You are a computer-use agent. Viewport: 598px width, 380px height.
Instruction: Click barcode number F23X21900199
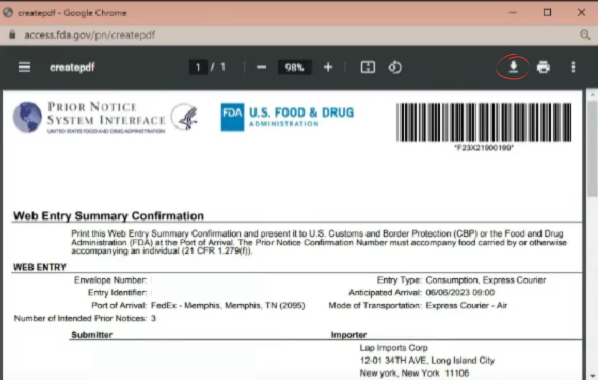point(484,148)
